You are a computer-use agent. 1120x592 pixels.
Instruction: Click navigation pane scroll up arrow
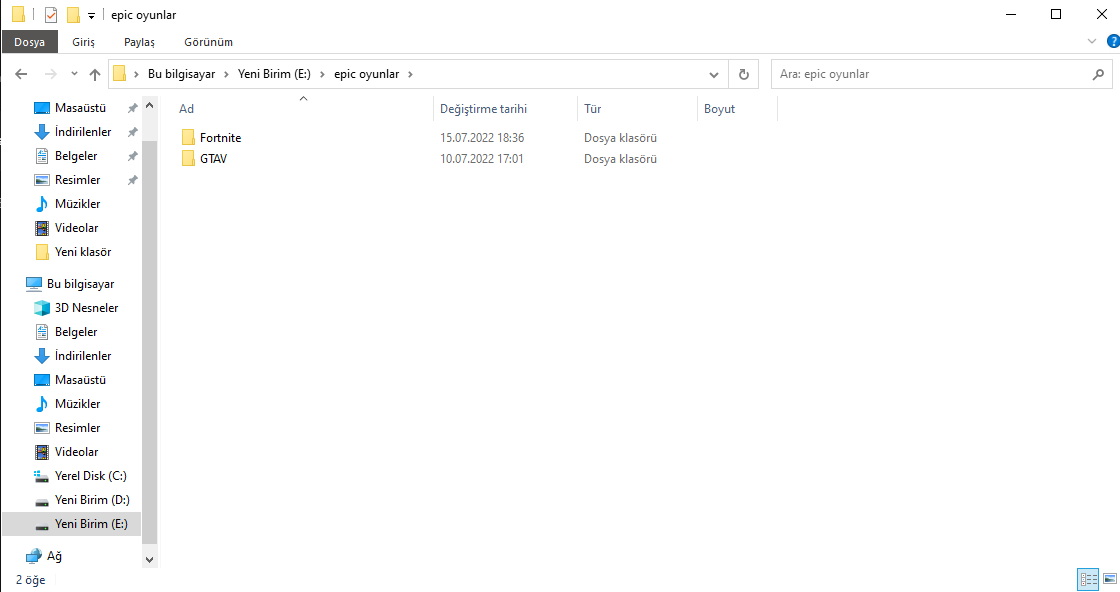[149, 105]
